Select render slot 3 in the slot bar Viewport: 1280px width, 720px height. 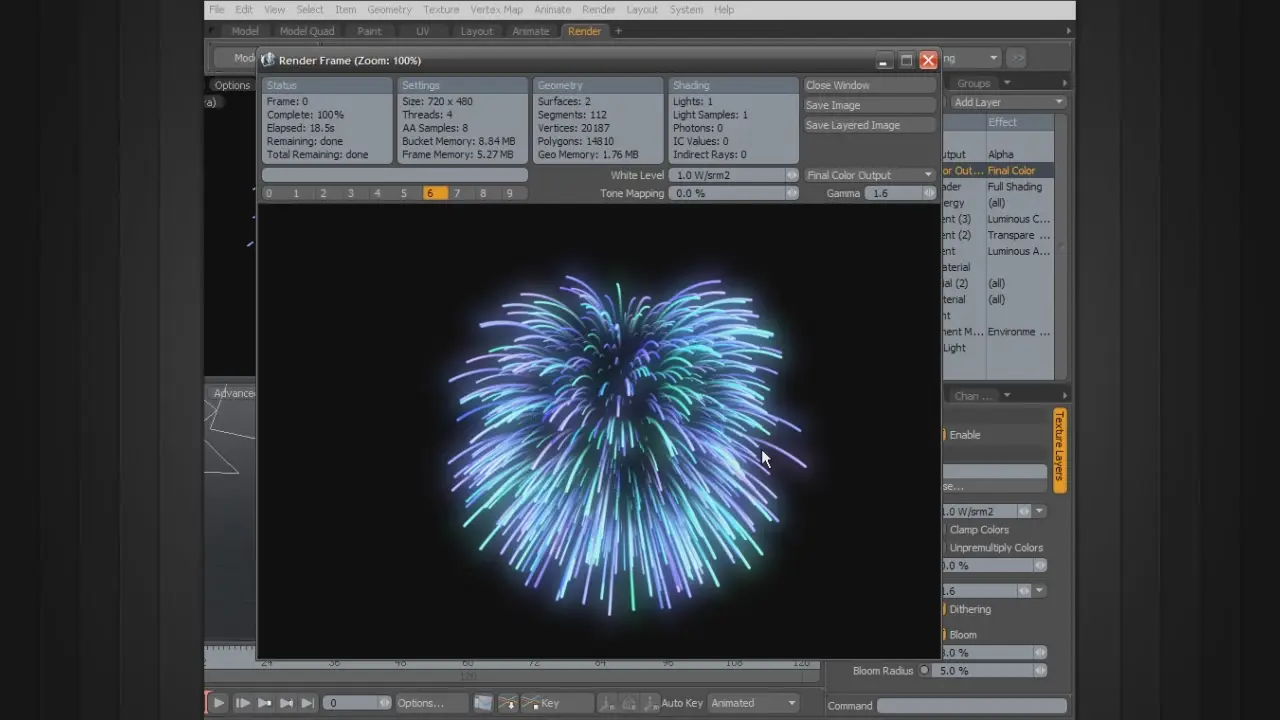tap(350, 193)
